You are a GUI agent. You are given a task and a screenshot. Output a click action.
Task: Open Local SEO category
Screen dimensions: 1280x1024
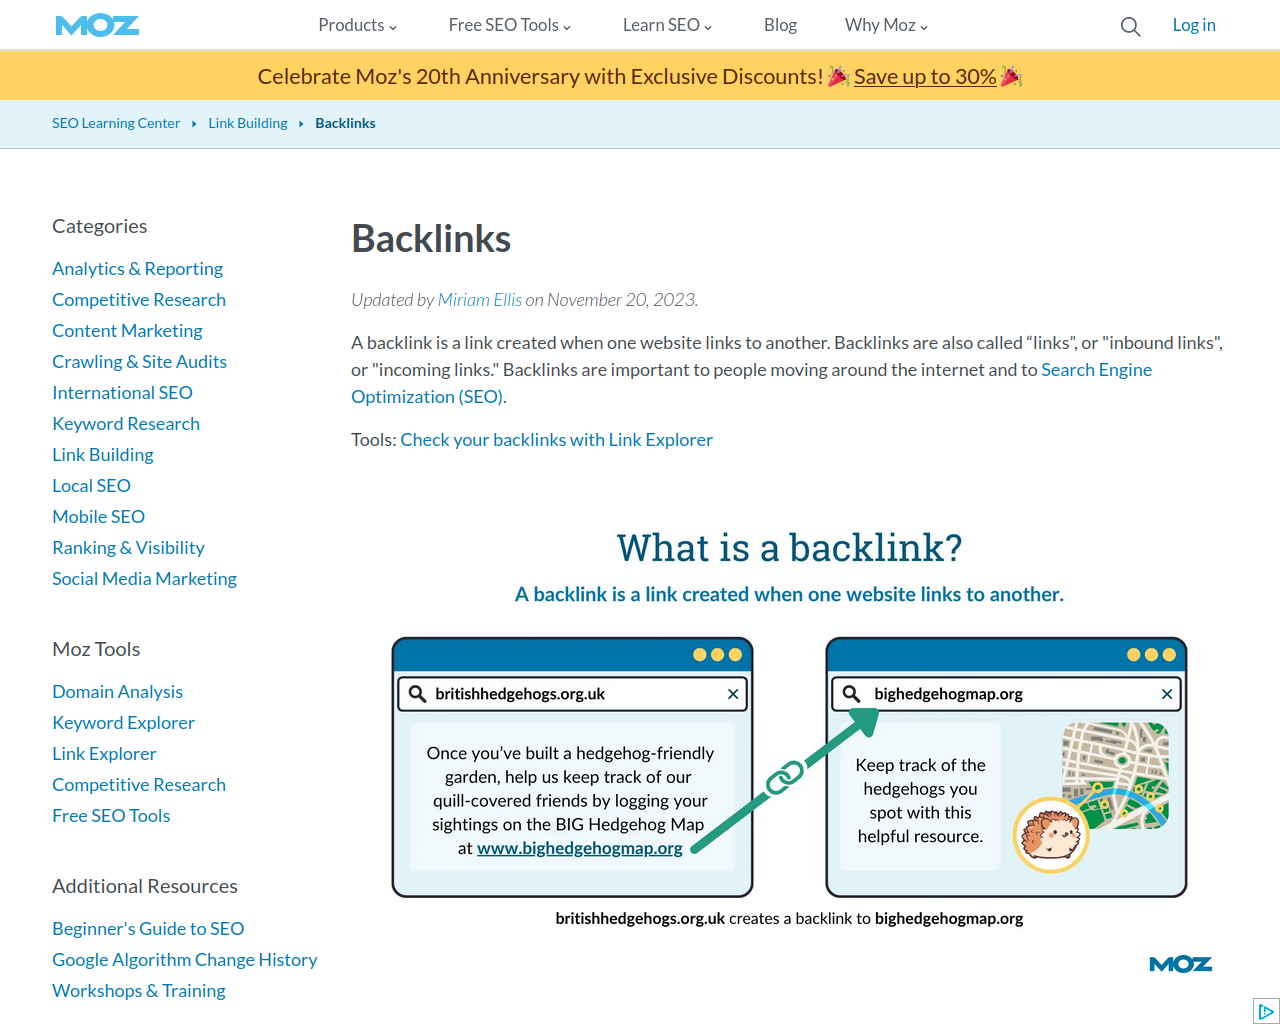(91, 485)
